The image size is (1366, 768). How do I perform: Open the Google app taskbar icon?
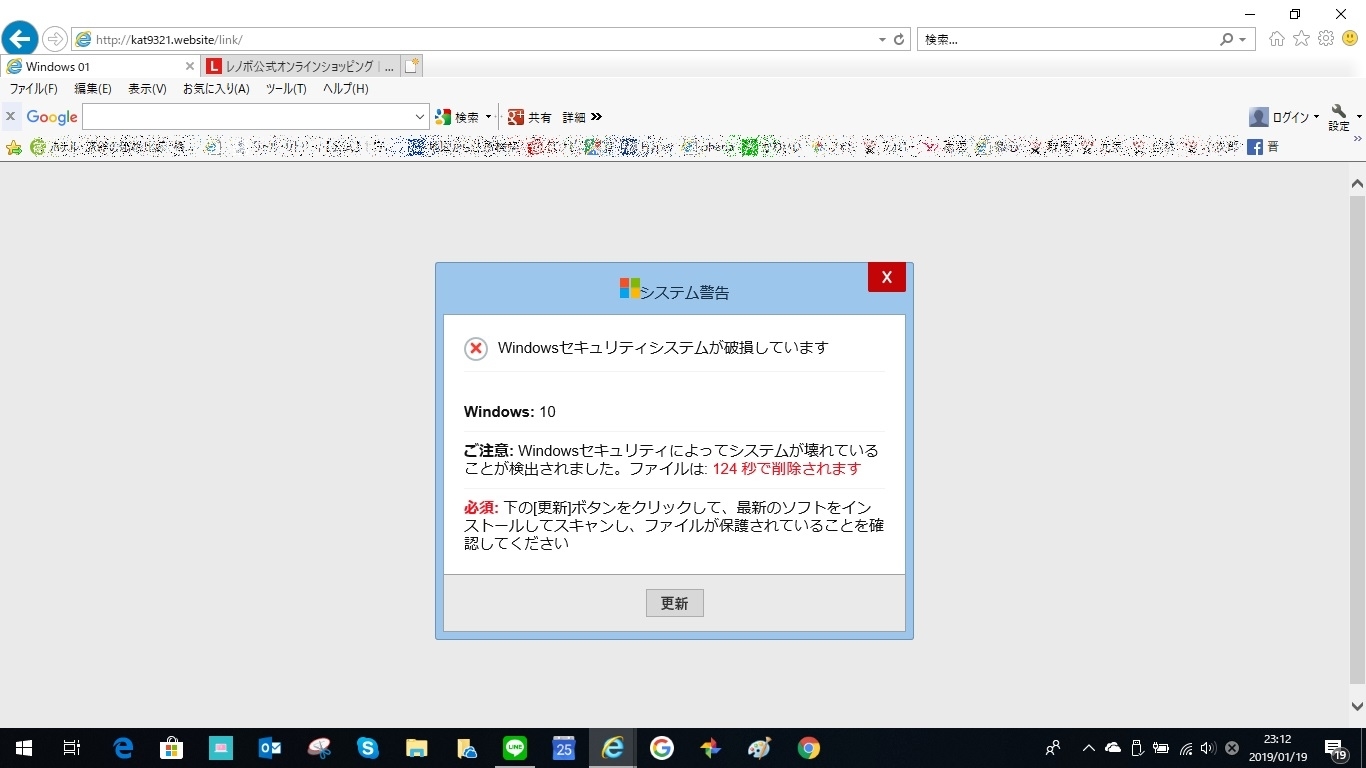[x=662, y=748]
